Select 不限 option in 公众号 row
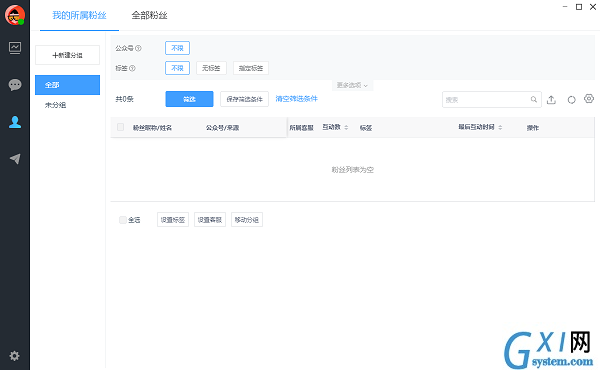The height and width of the screenshot is (370, 600). click(x=177, y=48)
